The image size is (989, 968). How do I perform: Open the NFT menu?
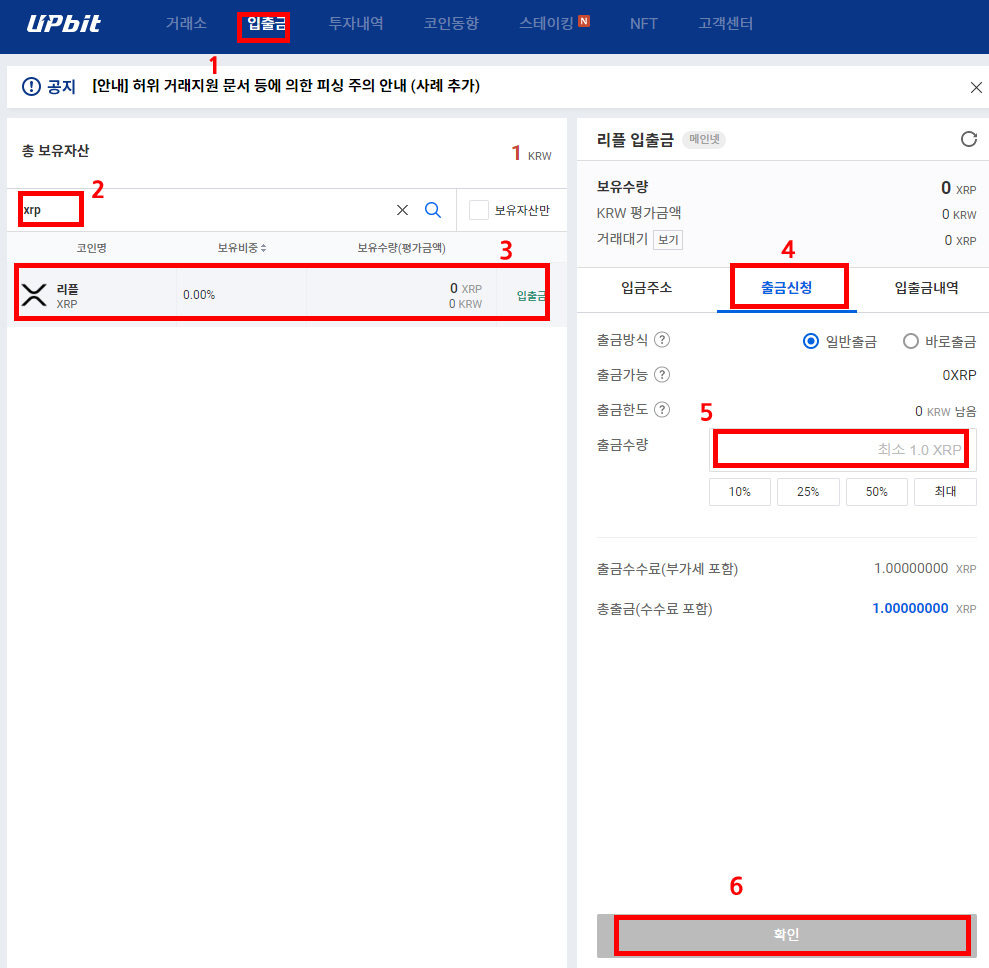click(x=643, y=24)
